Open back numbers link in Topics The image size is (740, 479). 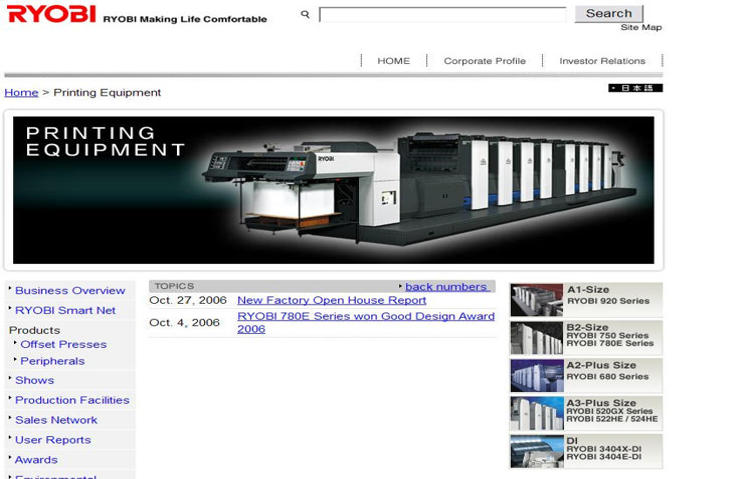[446, 286]
